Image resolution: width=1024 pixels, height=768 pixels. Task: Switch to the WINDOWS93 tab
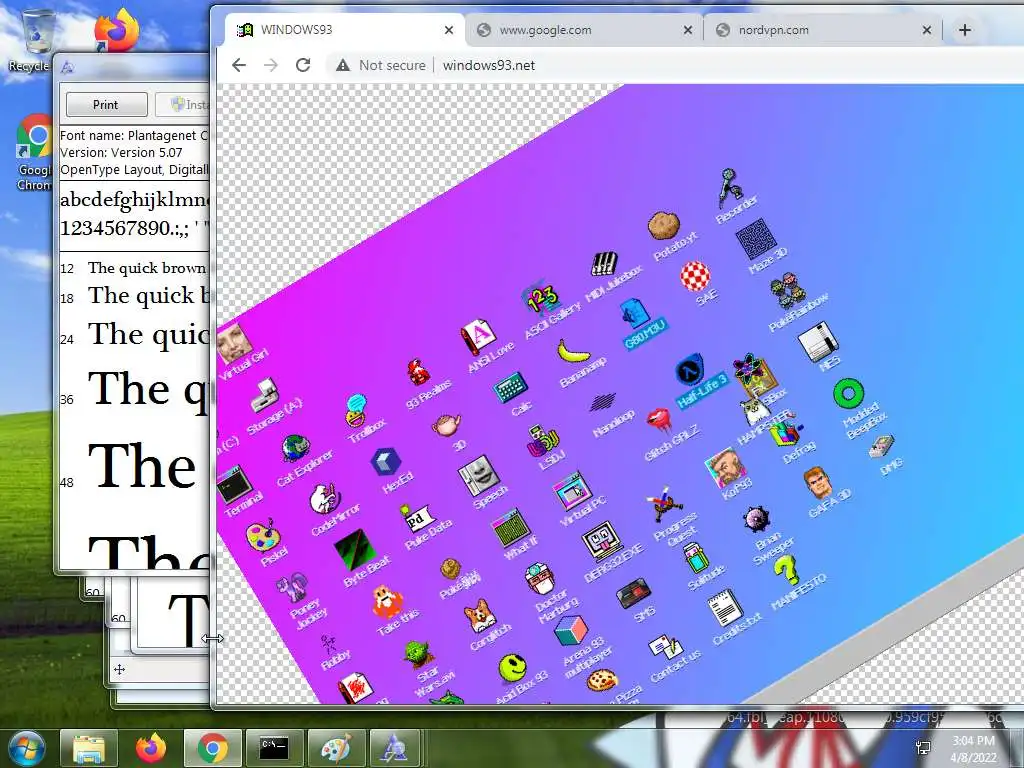pyautogui.click(x=346, y=30)
